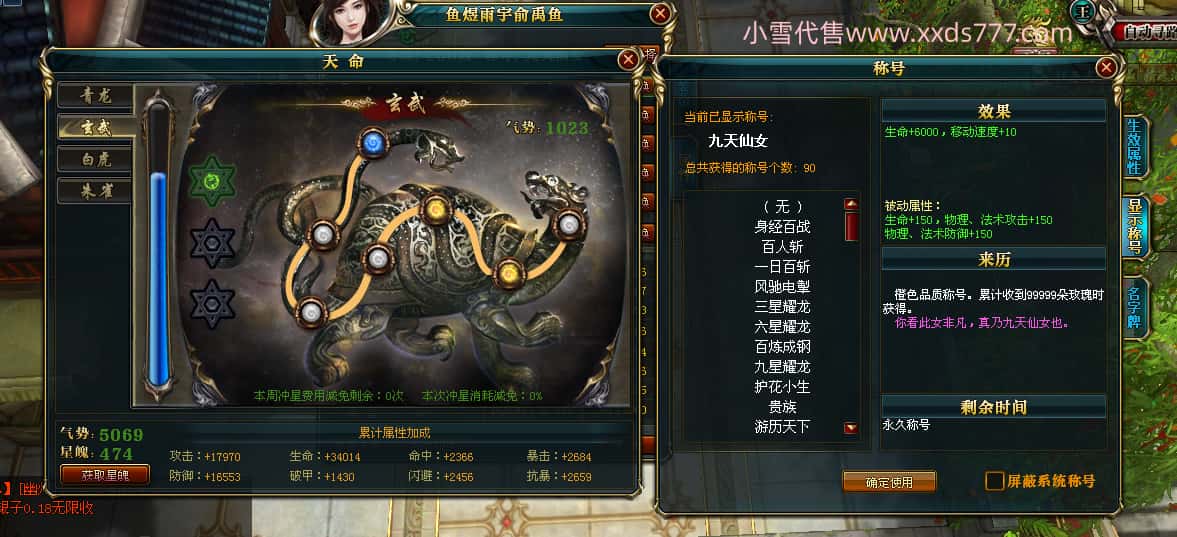Click the lower golden node on the turtle's shell
The height and width of the screenshot is (537, 1177).
(508, 273)
